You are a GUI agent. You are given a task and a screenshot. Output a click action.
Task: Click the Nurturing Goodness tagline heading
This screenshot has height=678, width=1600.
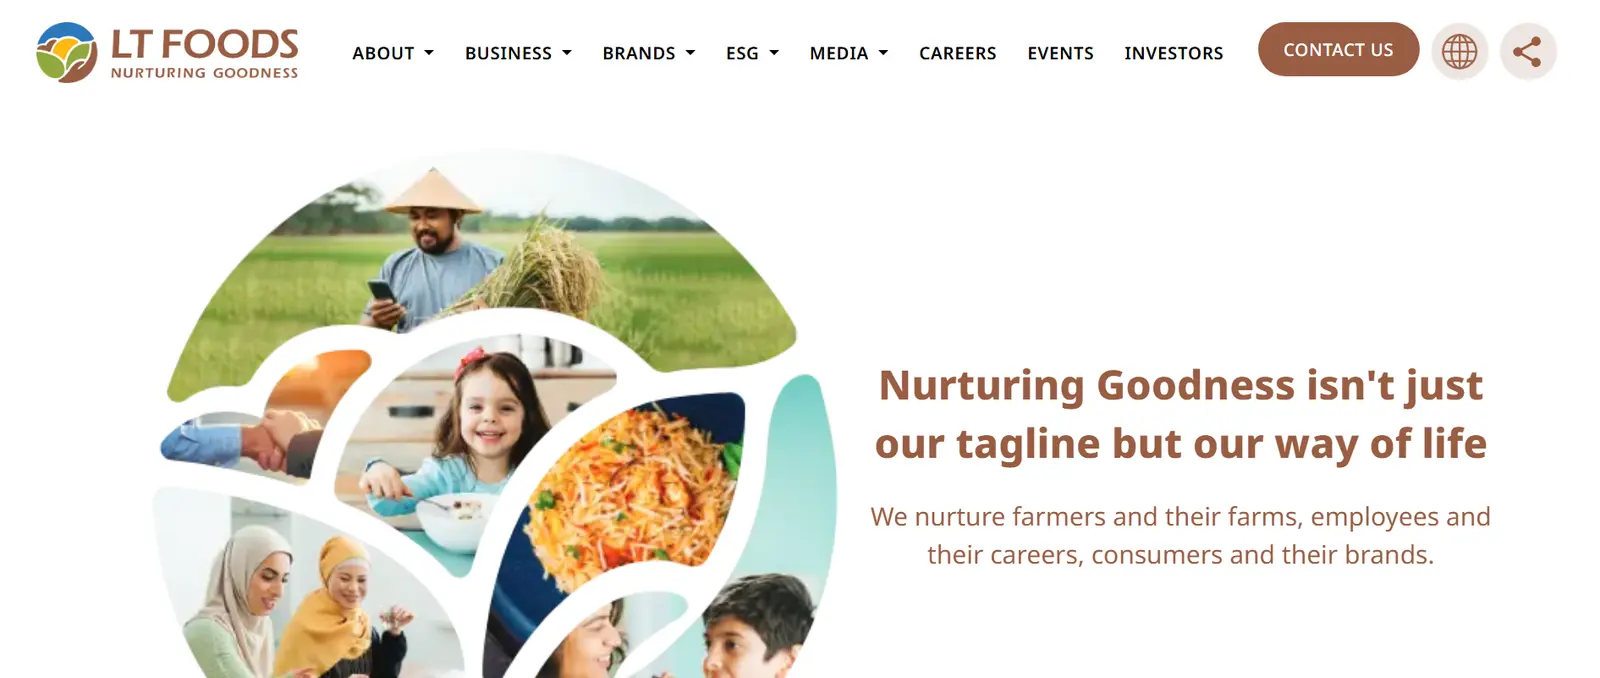pyautogui.click(x=1180, y=414)
